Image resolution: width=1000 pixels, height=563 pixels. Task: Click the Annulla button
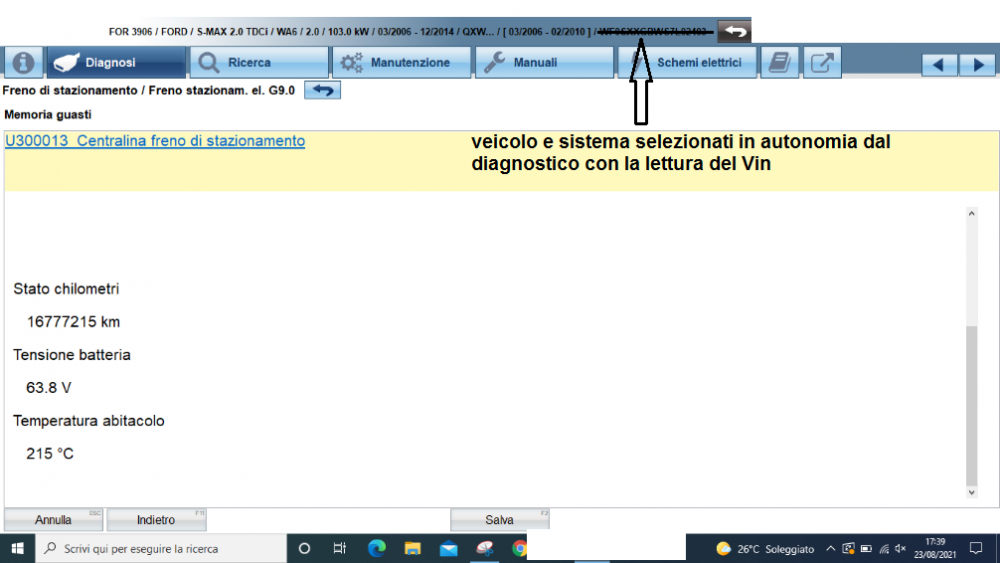(53, 520)
